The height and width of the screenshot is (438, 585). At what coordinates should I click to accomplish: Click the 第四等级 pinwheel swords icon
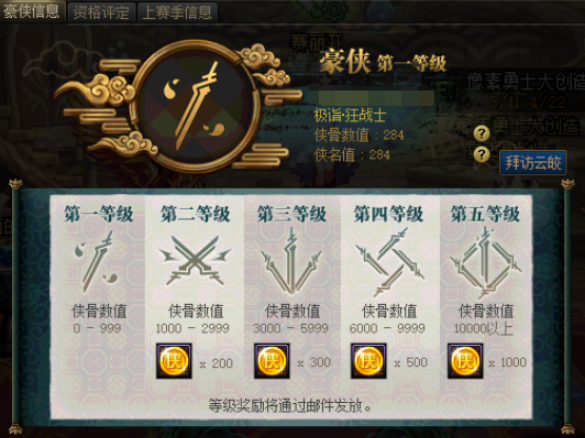[x=389, y=262]
